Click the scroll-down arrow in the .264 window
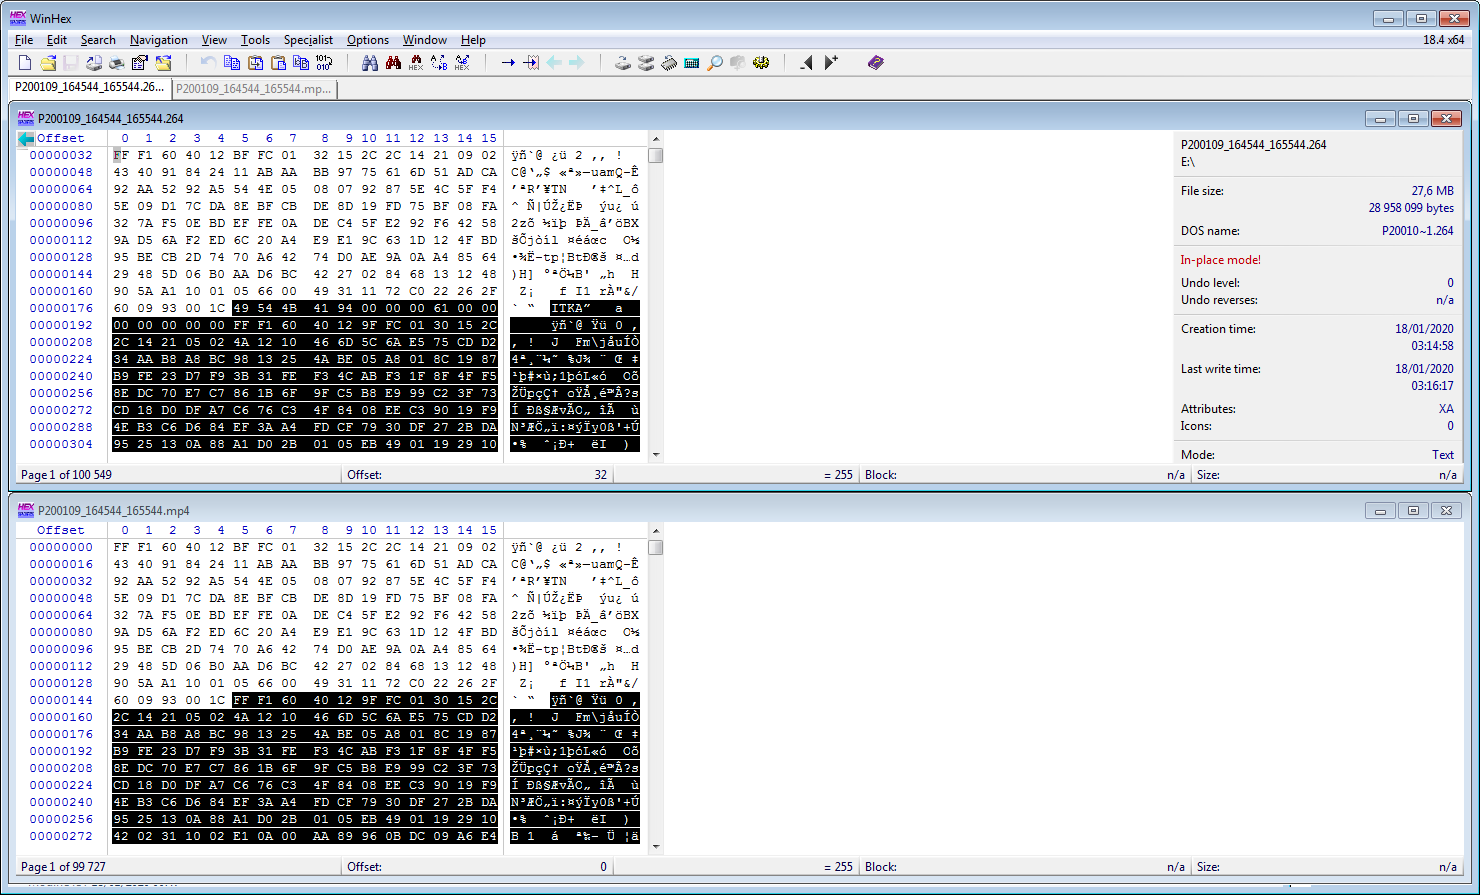Viewport: 1480px width, 895px height. [x=656, y=455]
